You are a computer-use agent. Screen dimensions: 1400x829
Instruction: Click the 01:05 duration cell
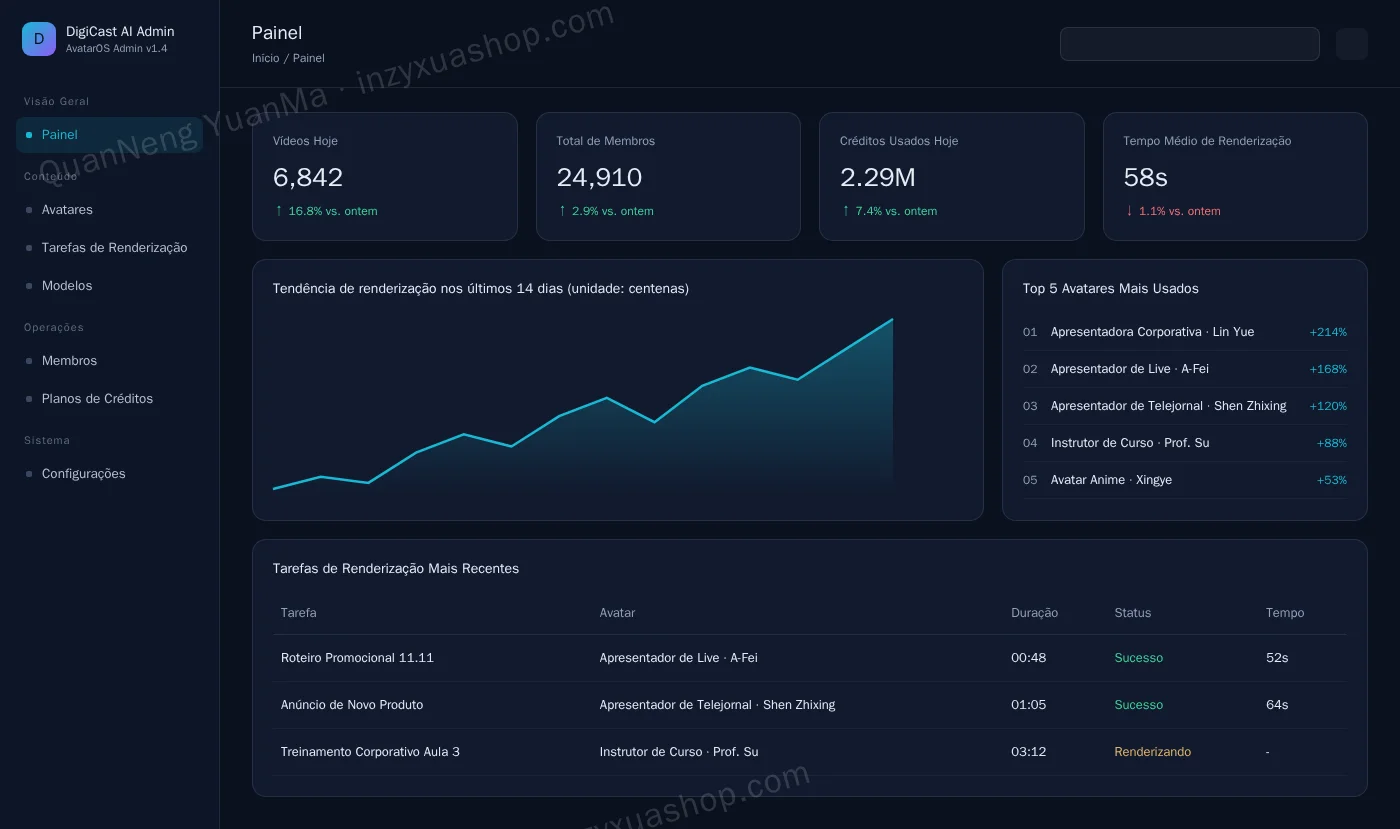click(x=1028, y=705)
